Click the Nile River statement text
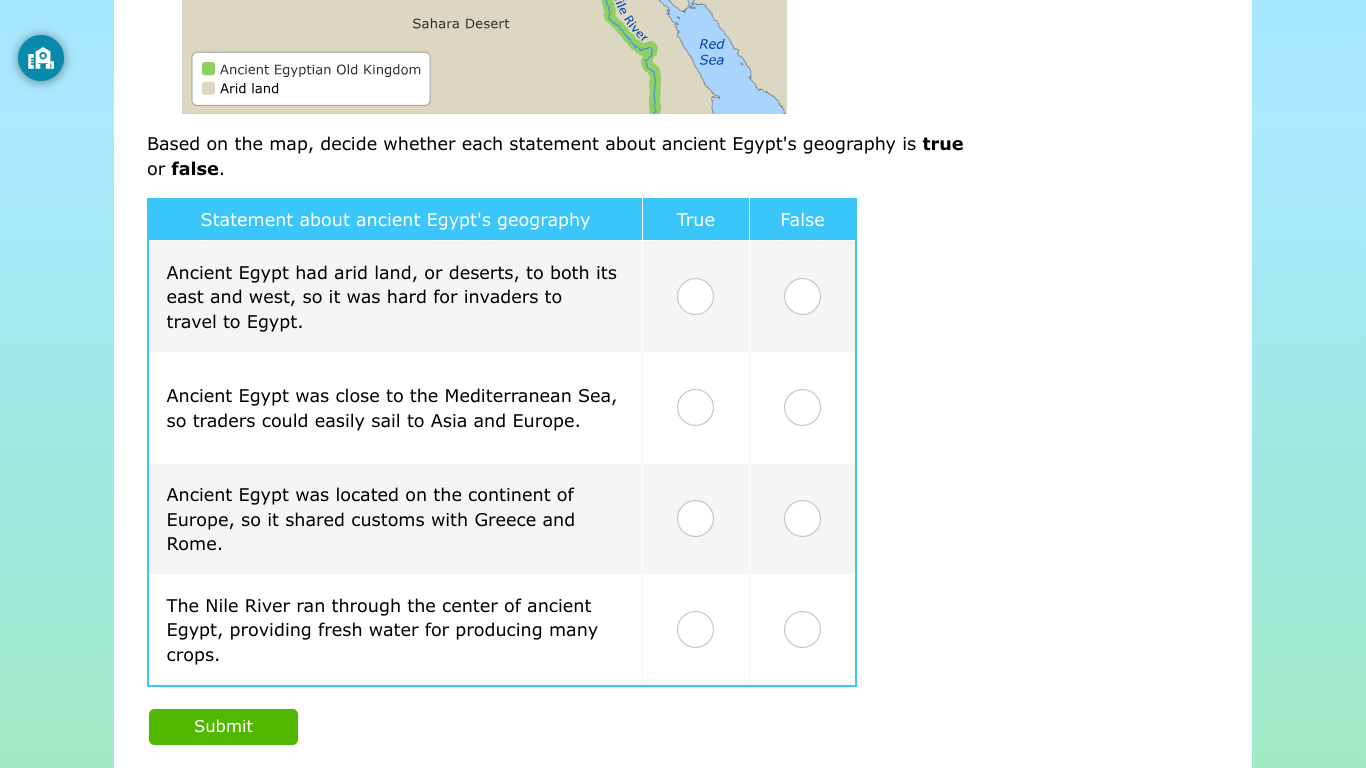The height and width of the screenshot is (768, 1366). click(x=382, y=629)
